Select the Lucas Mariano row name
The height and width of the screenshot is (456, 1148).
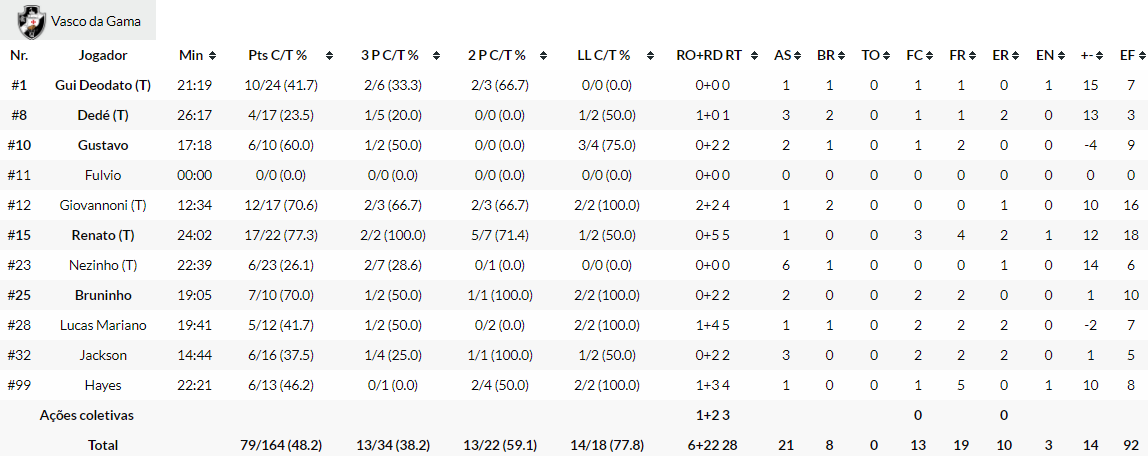coord(103,325)
